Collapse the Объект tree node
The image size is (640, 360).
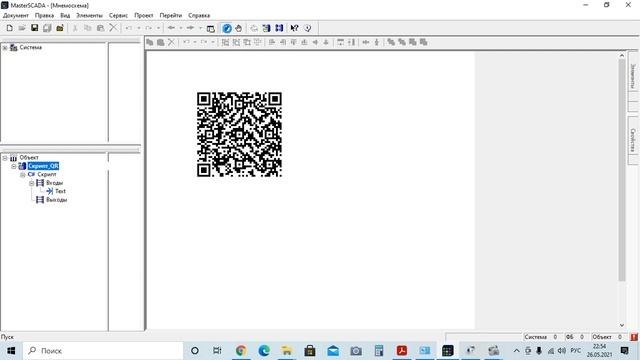5,158
